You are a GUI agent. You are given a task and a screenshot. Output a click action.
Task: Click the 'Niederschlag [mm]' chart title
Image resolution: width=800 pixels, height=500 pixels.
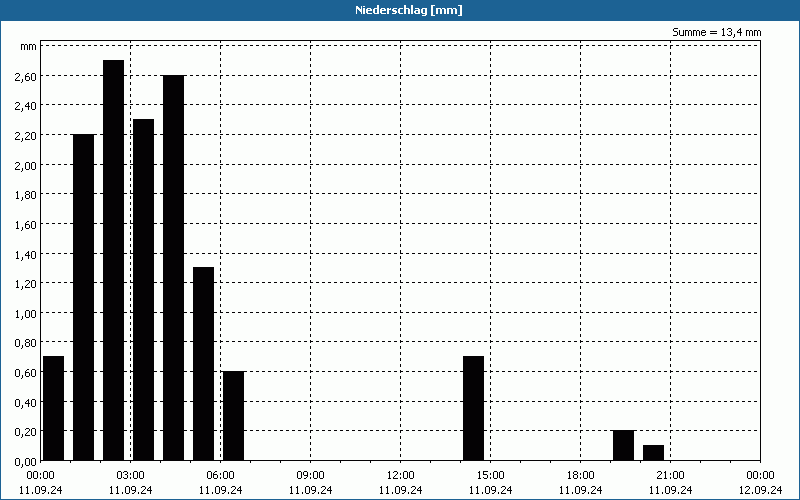pyautogui.click(x=409, y=10)
